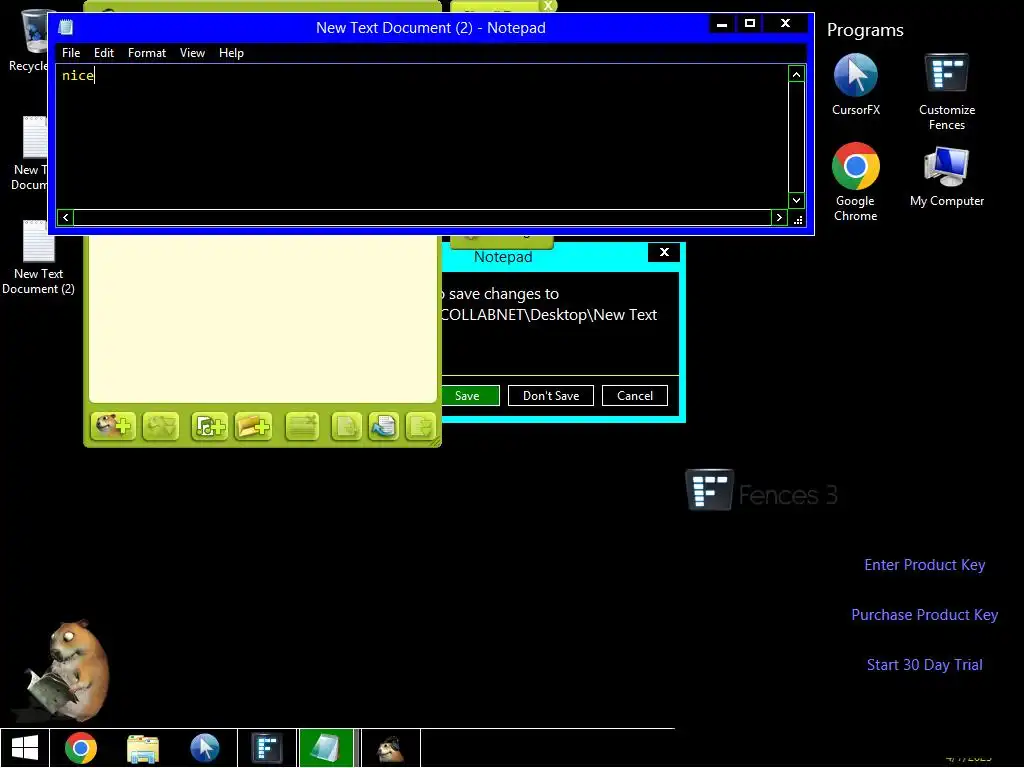The height and width of the screenshot is (768, 1024).
Task: Click Start 30 Day Trial link
Action: (x=925, y=665)
